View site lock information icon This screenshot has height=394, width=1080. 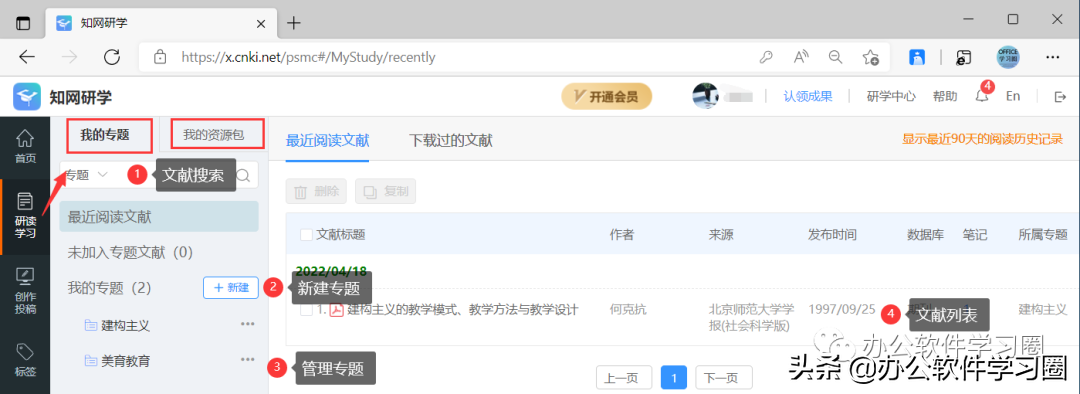(160, 57)
